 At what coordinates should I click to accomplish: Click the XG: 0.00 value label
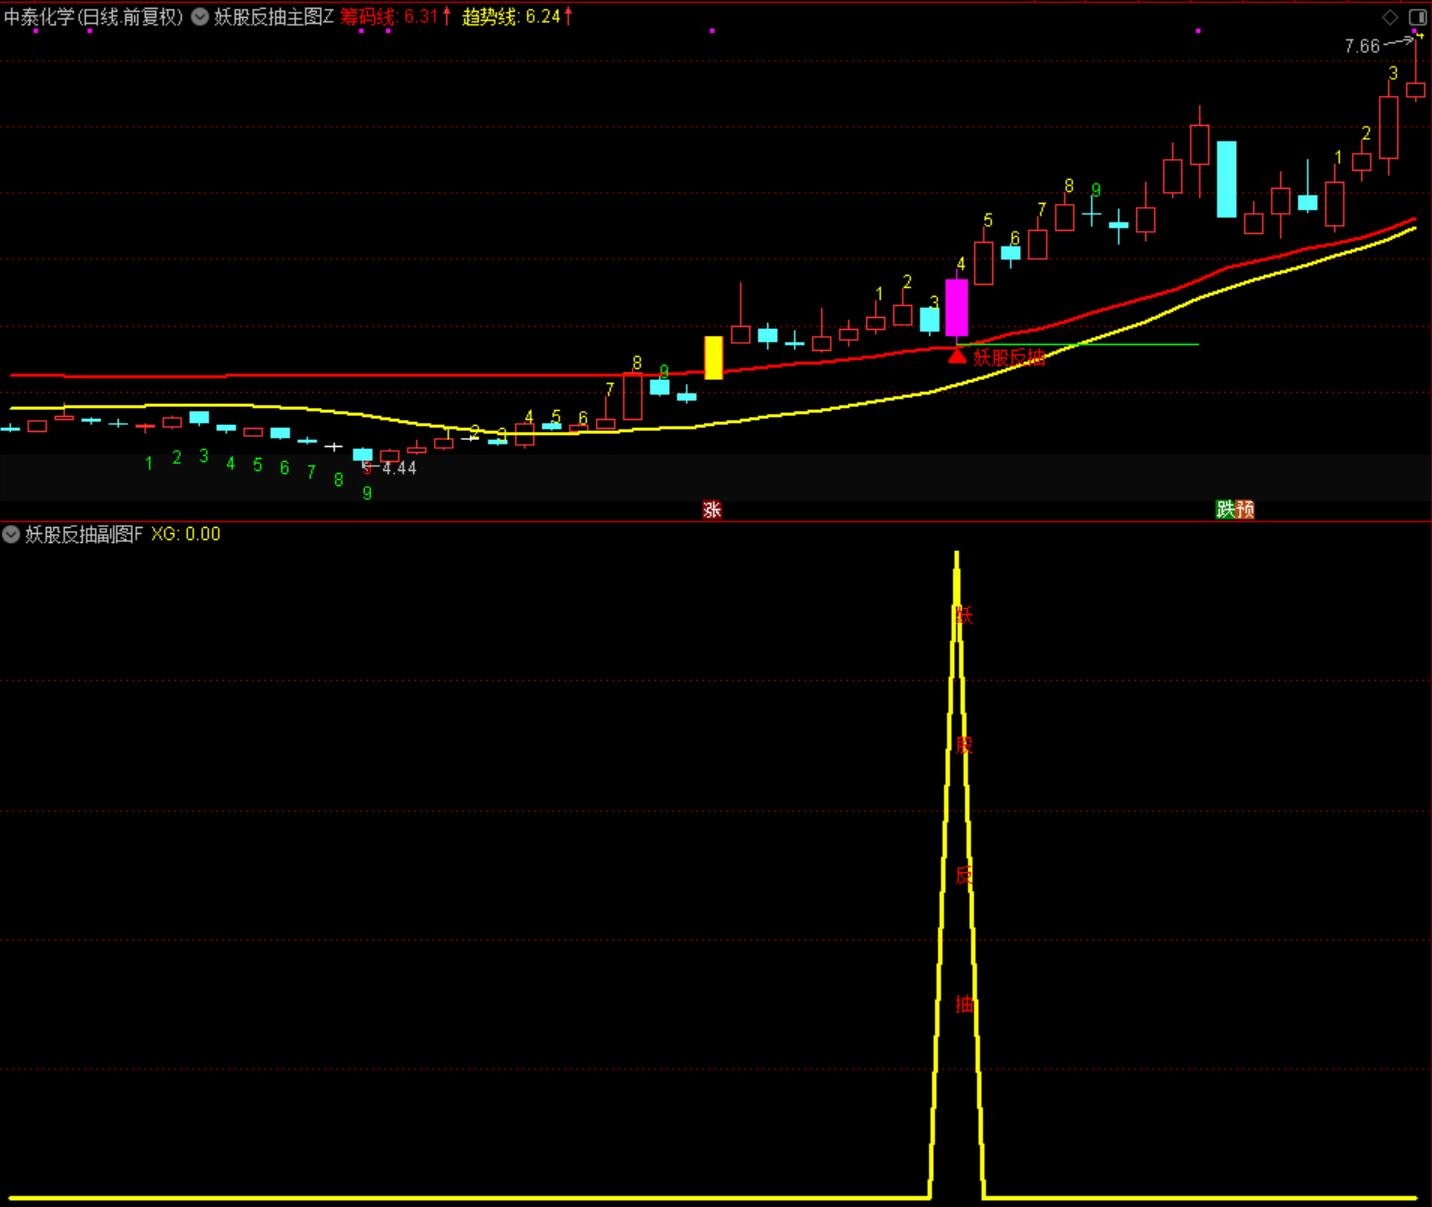coord(186,534)
